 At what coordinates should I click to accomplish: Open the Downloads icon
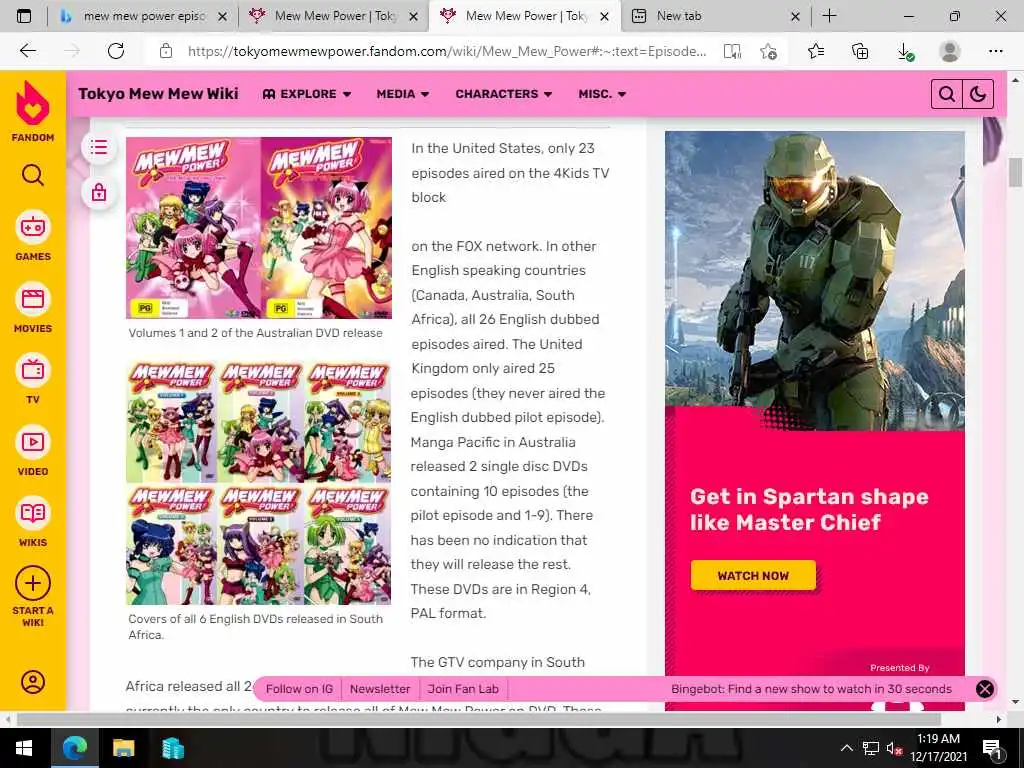pyautogui.click(x=904, y=51)
